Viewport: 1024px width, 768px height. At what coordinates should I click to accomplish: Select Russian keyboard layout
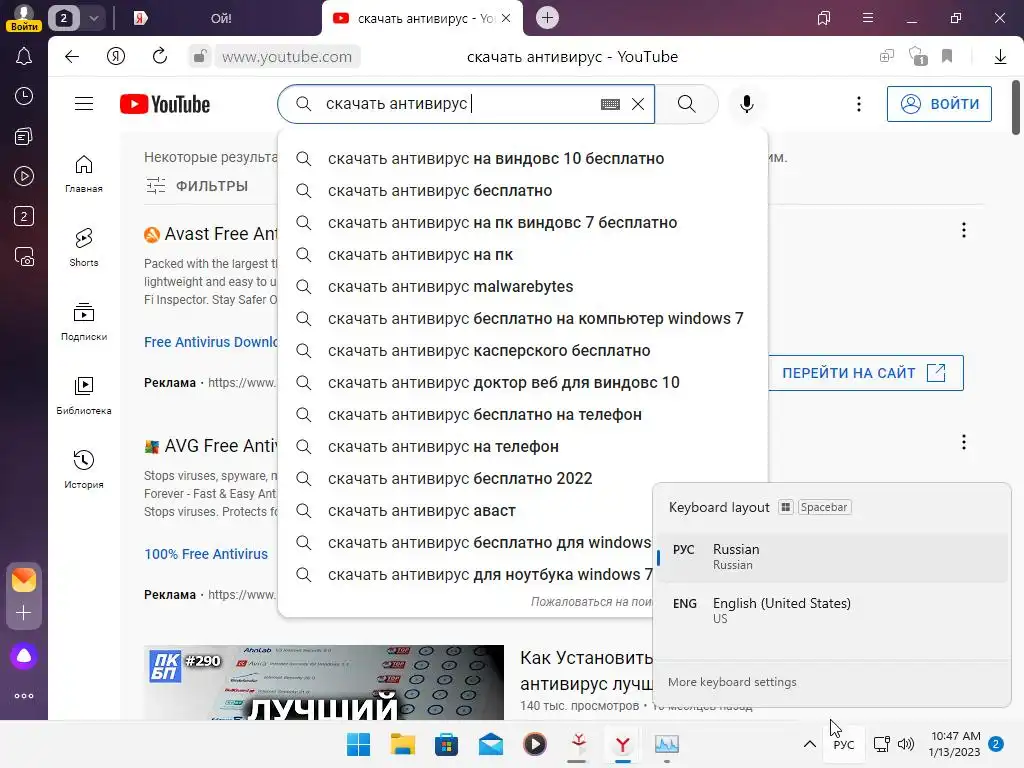click(x=831, y=557)
